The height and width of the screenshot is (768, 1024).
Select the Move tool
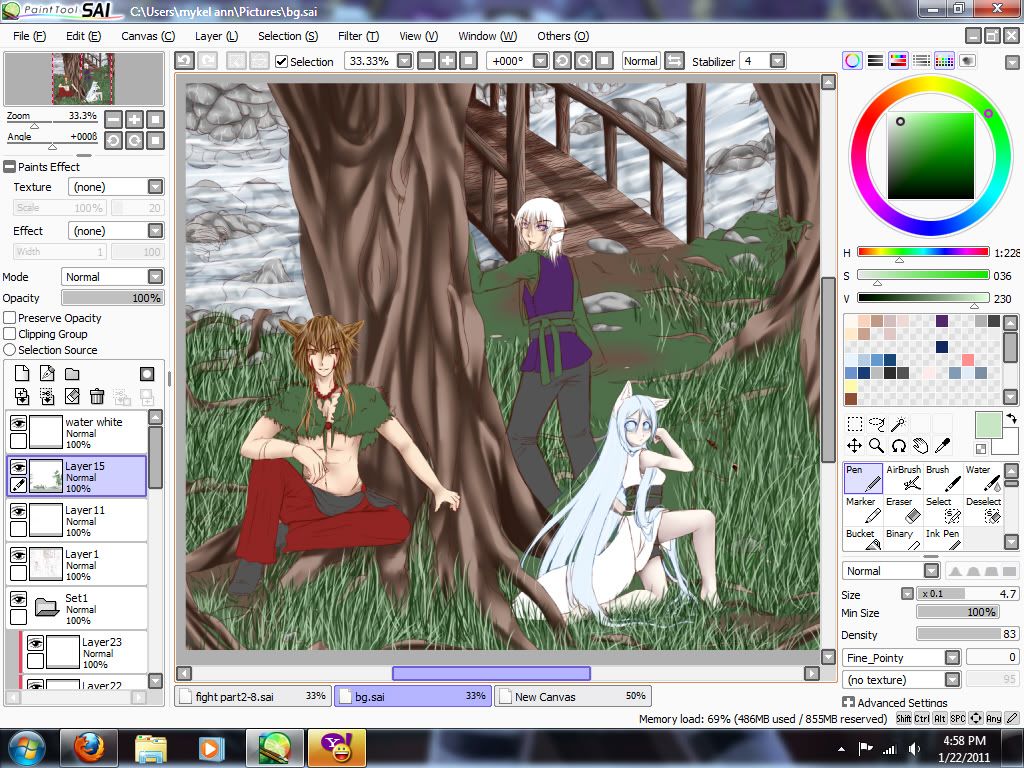854,445
